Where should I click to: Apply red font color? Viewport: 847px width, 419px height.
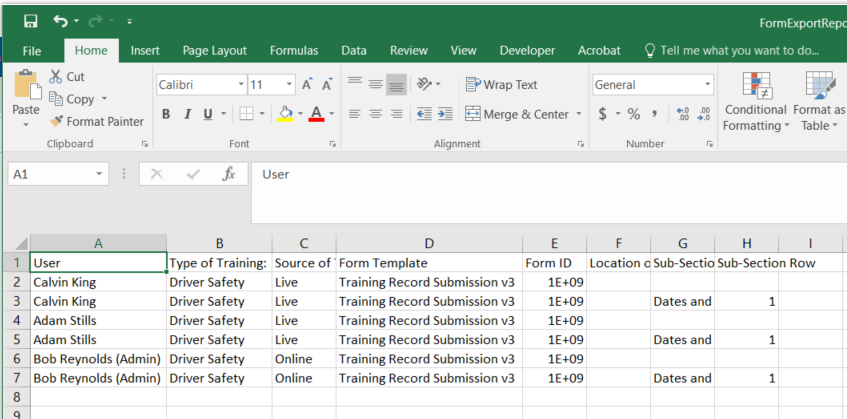(317, 113)
